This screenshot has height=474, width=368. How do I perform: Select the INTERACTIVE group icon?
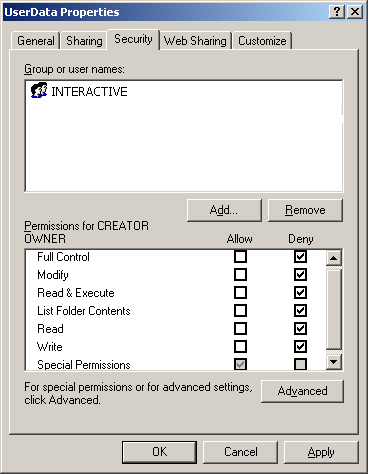point(39,90)
